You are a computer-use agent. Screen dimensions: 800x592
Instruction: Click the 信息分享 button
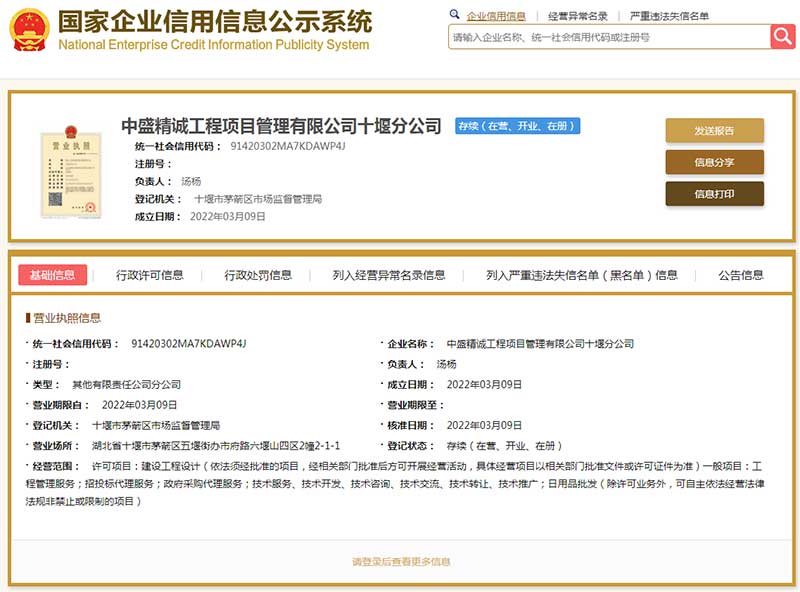[x=714, y=162]
